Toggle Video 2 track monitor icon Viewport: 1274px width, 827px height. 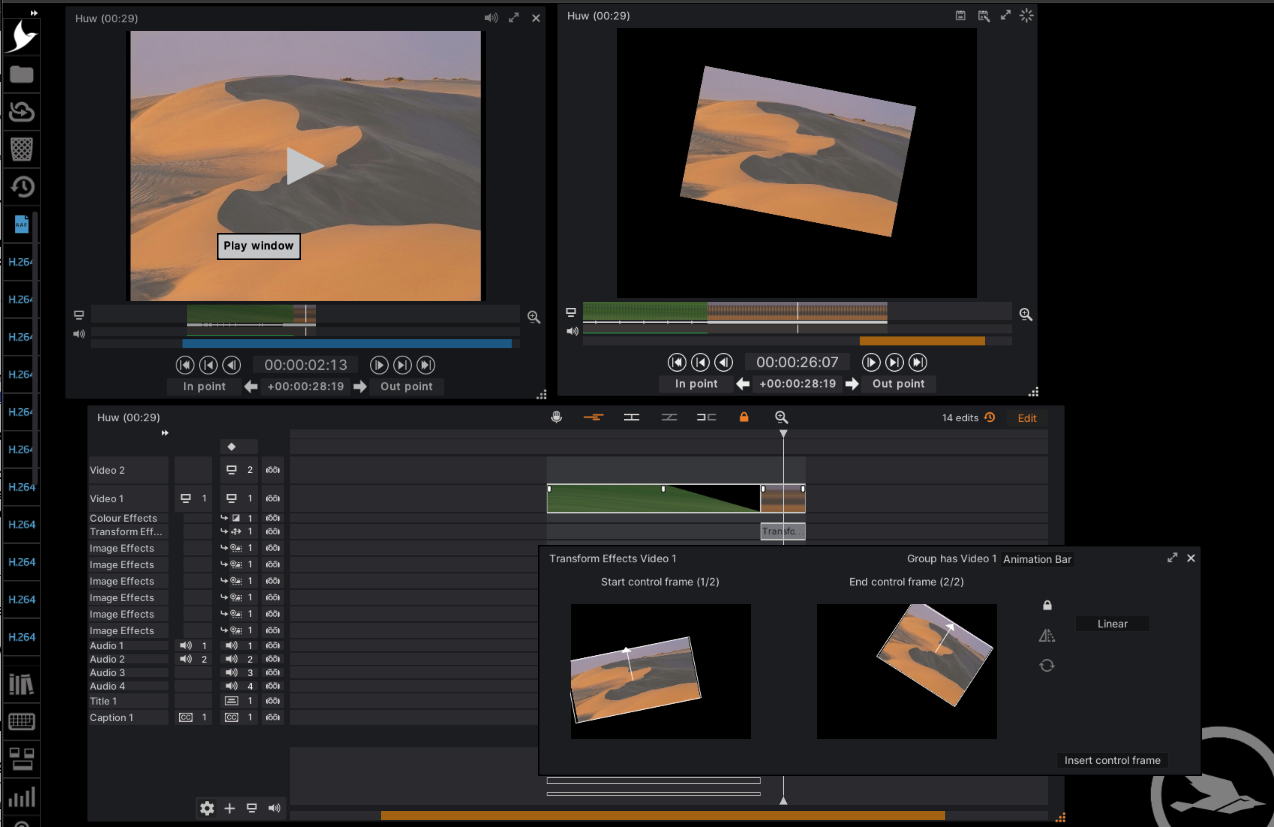[x=232, y=470]
